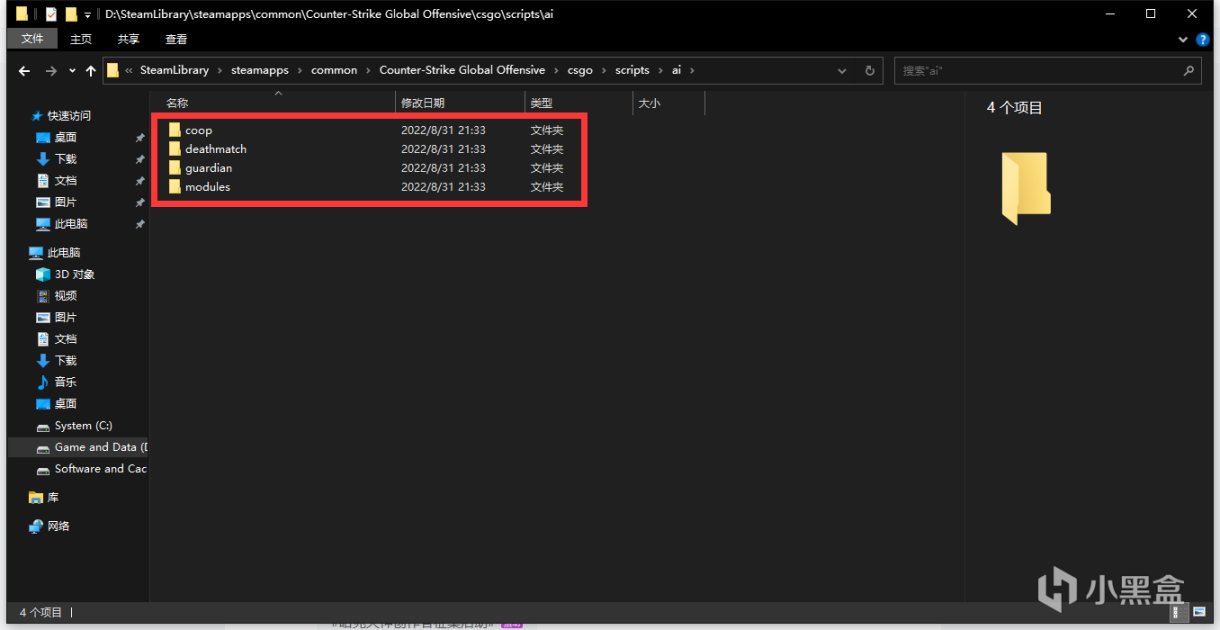
Task: Sort by the 类型 column header
Action: [x=541, y=103]
